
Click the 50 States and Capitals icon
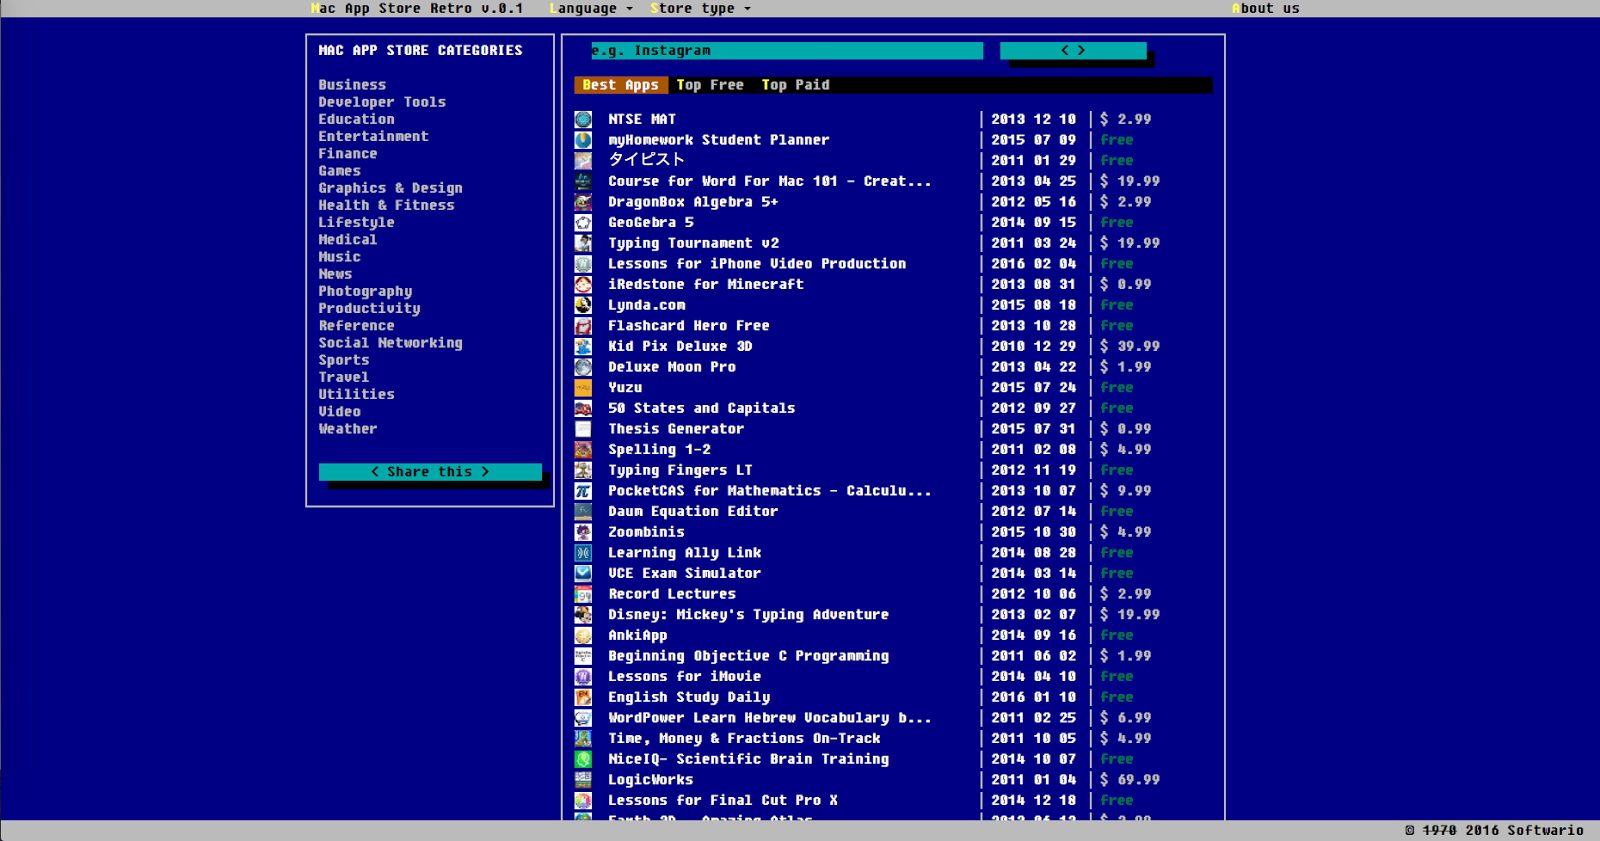[x=583, y=408]
